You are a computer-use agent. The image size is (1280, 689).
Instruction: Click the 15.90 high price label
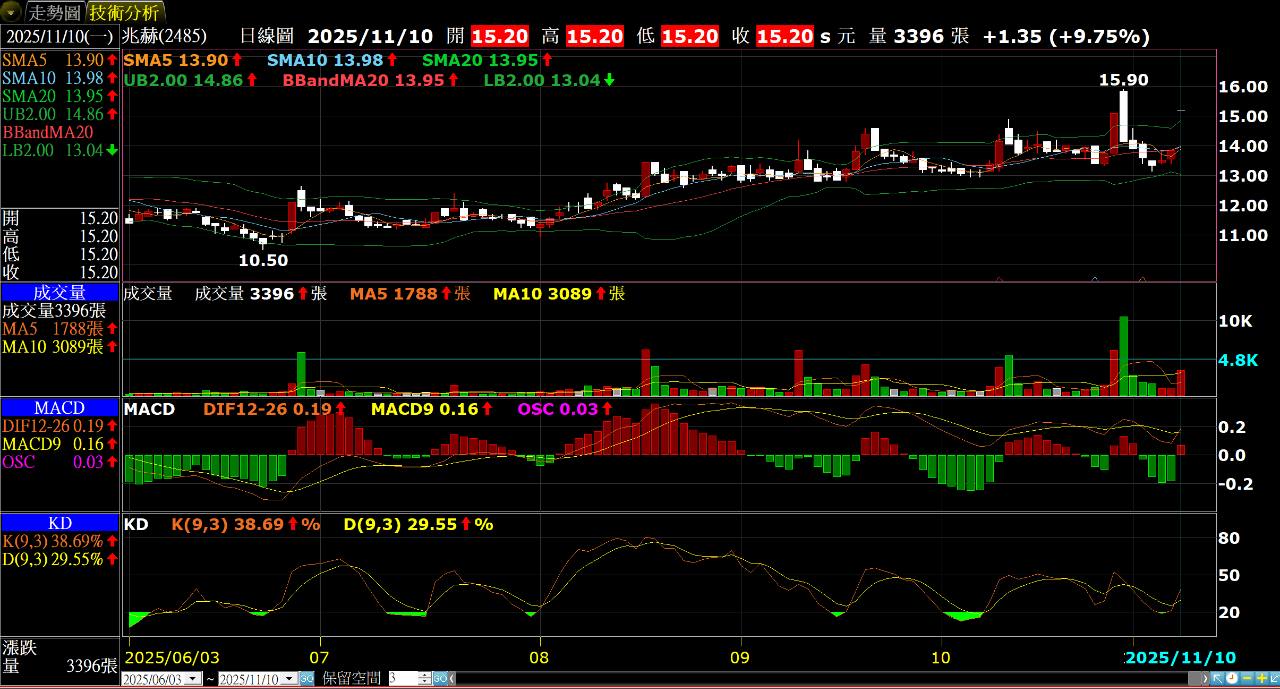pos(1124,79)
